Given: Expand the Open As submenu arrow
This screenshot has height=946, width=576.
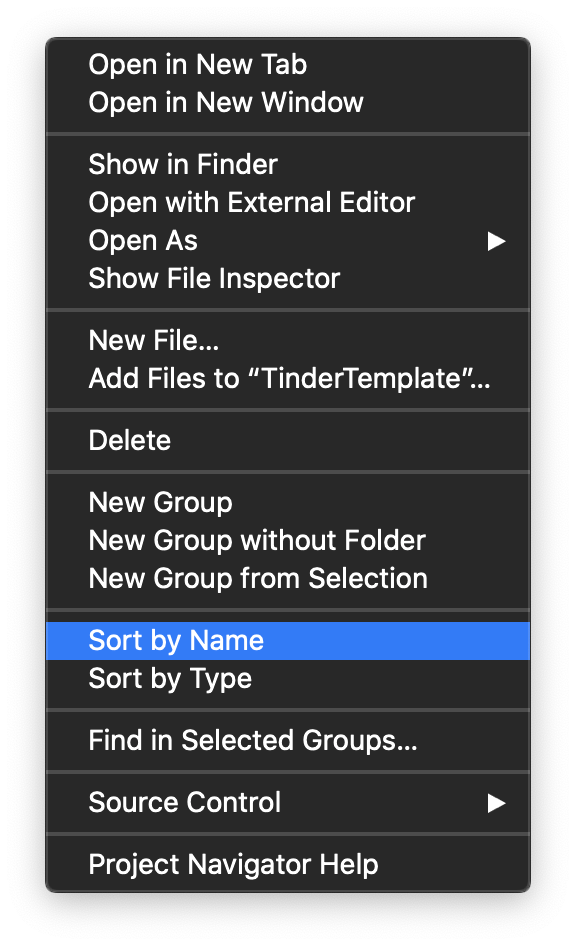Looking at the screenshot, I should (x=496, y=241).
